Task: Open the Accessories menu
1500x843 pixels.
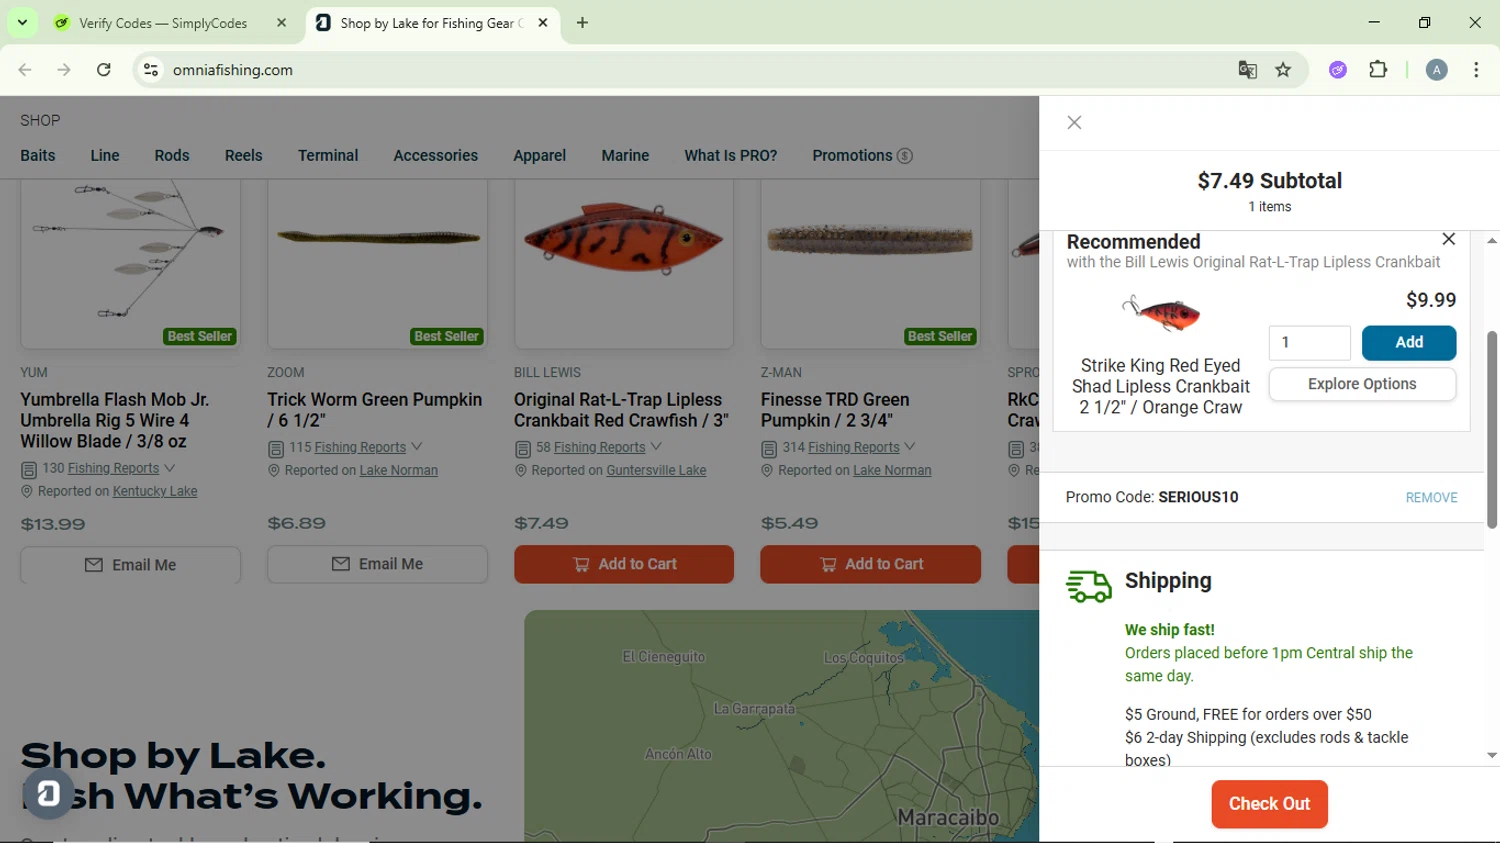Action: coord(436,156)
